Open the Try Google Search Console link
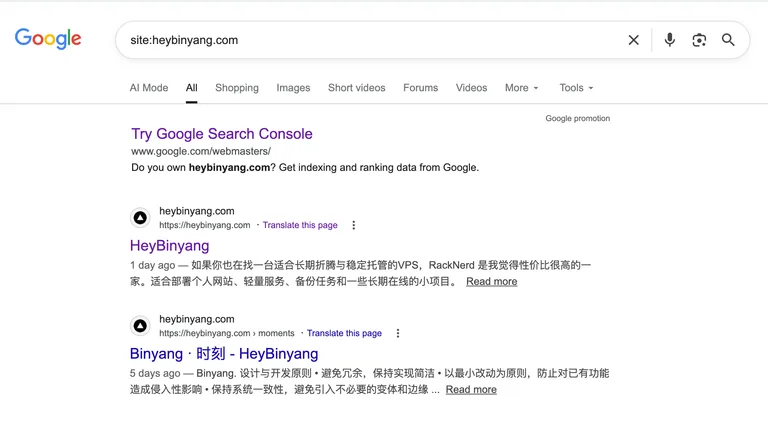Image resolution: width=768 pixels, height=437 pixels. [x=221, y=134]
